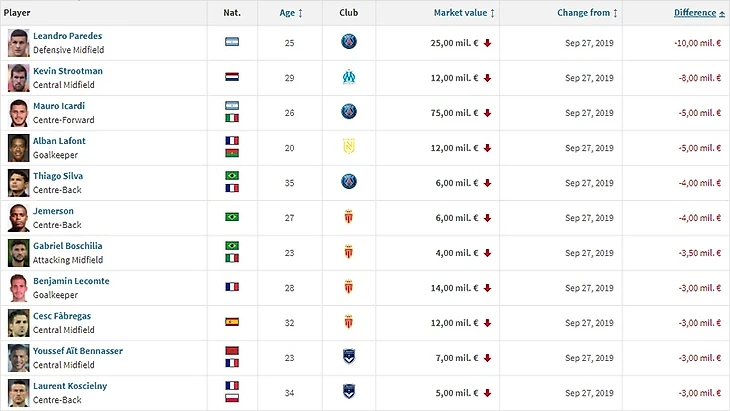
Task: Click Alban Lafont player photo thumbnail
Action: [17, 147]
